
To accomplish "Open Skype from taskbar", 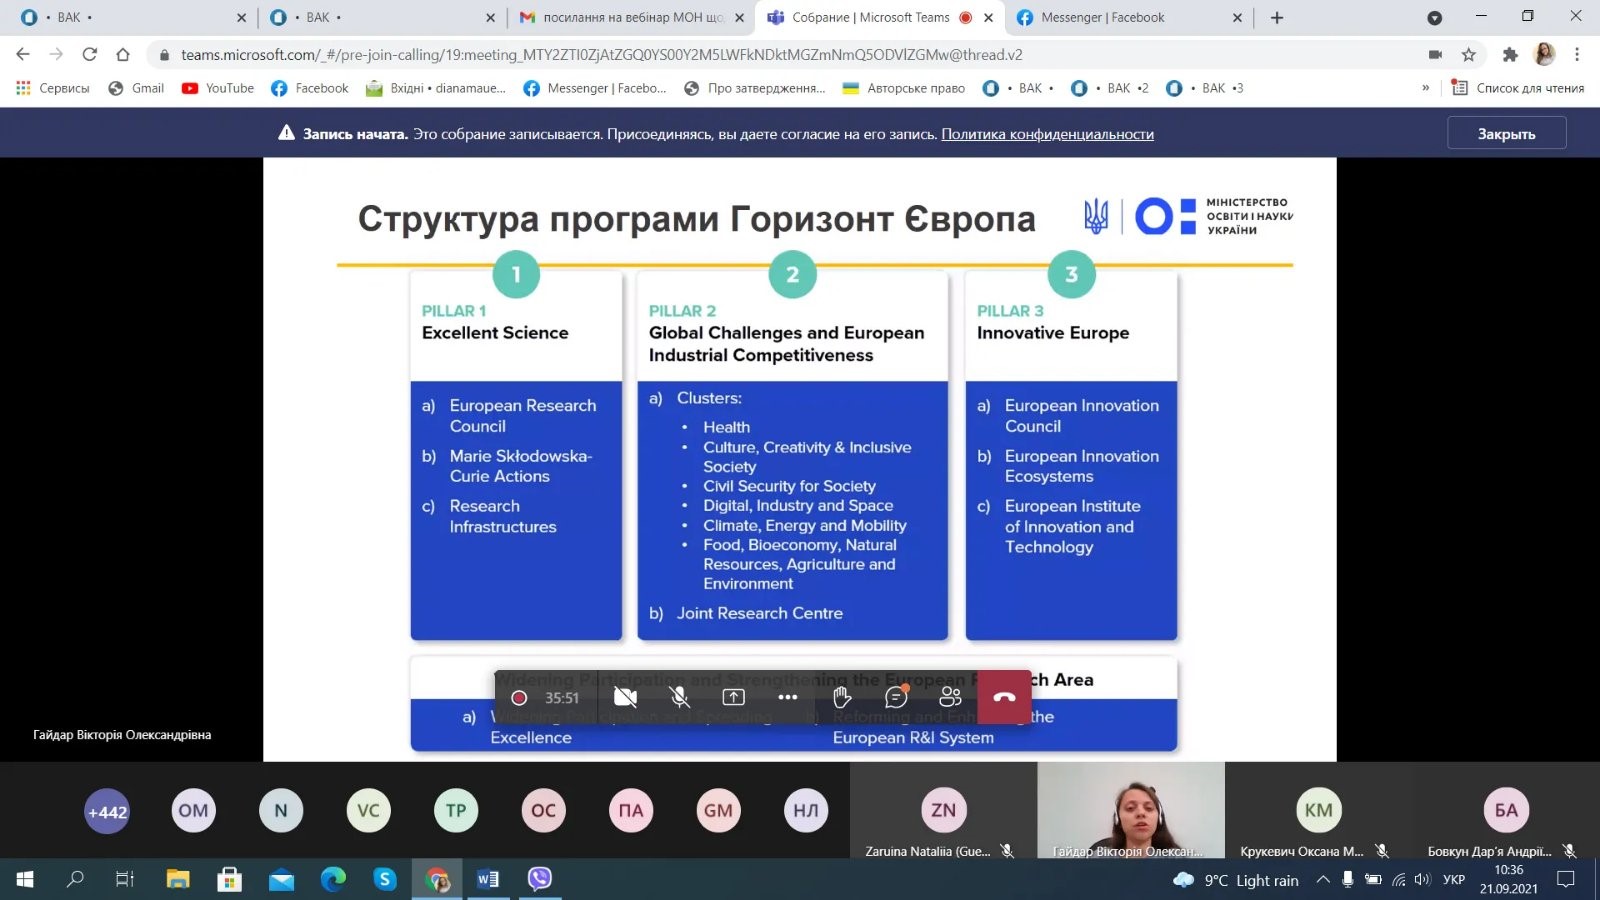I will tap(385, 879).
